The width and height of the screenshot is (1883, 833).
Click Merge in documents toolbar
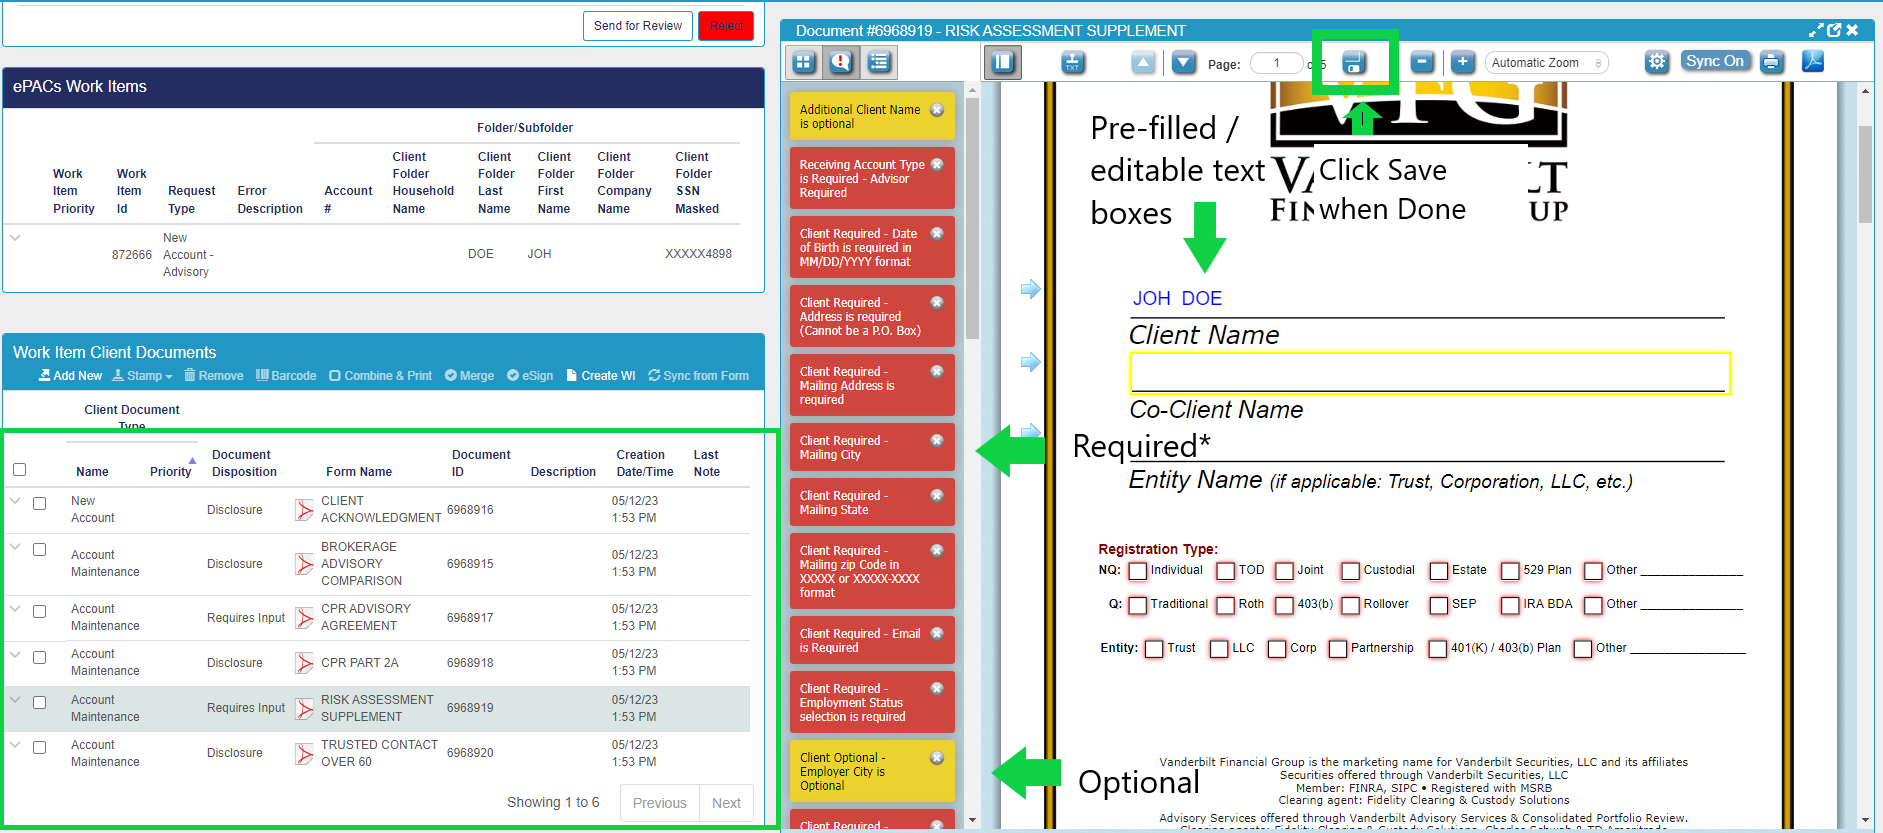click(x=469, y=376)
